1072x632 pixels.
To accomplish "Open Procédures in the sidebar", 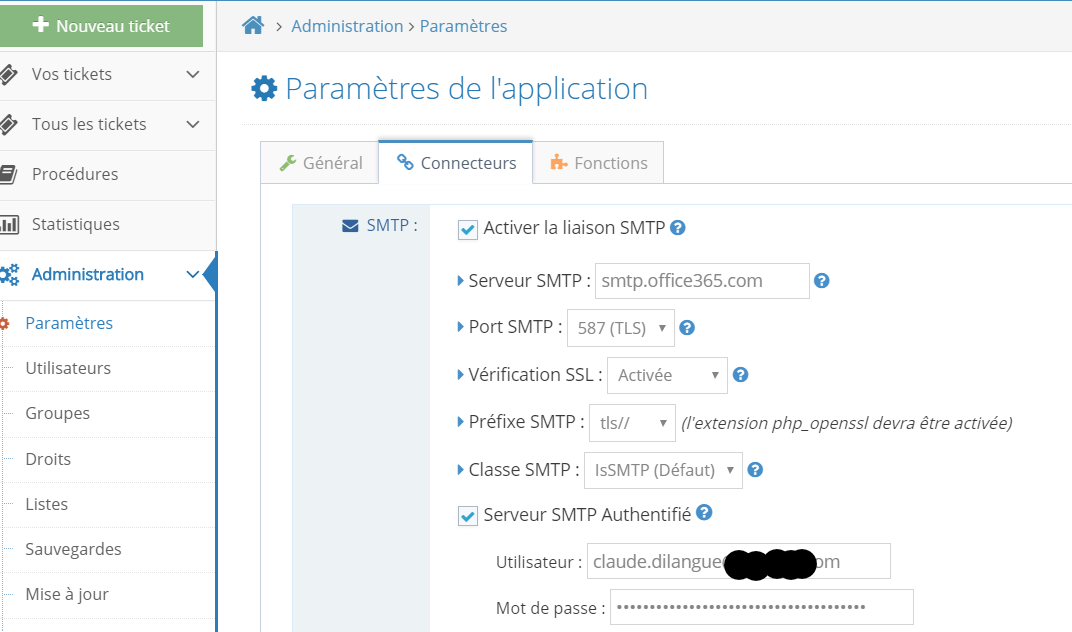I will point(107,175).
